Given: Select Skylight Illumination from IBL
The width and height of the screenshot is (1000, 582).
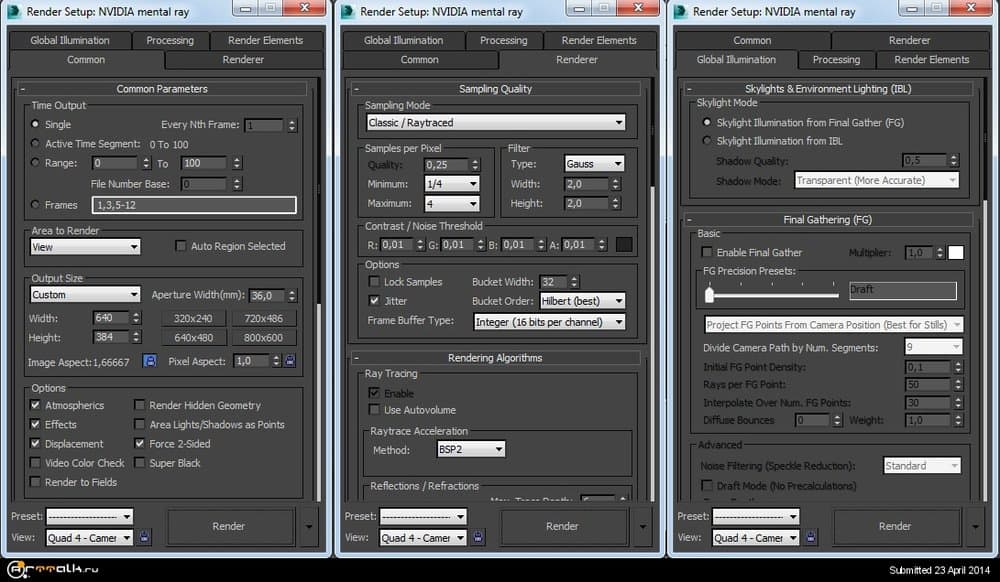Looking at the screenshot, I should click(708, 140).
